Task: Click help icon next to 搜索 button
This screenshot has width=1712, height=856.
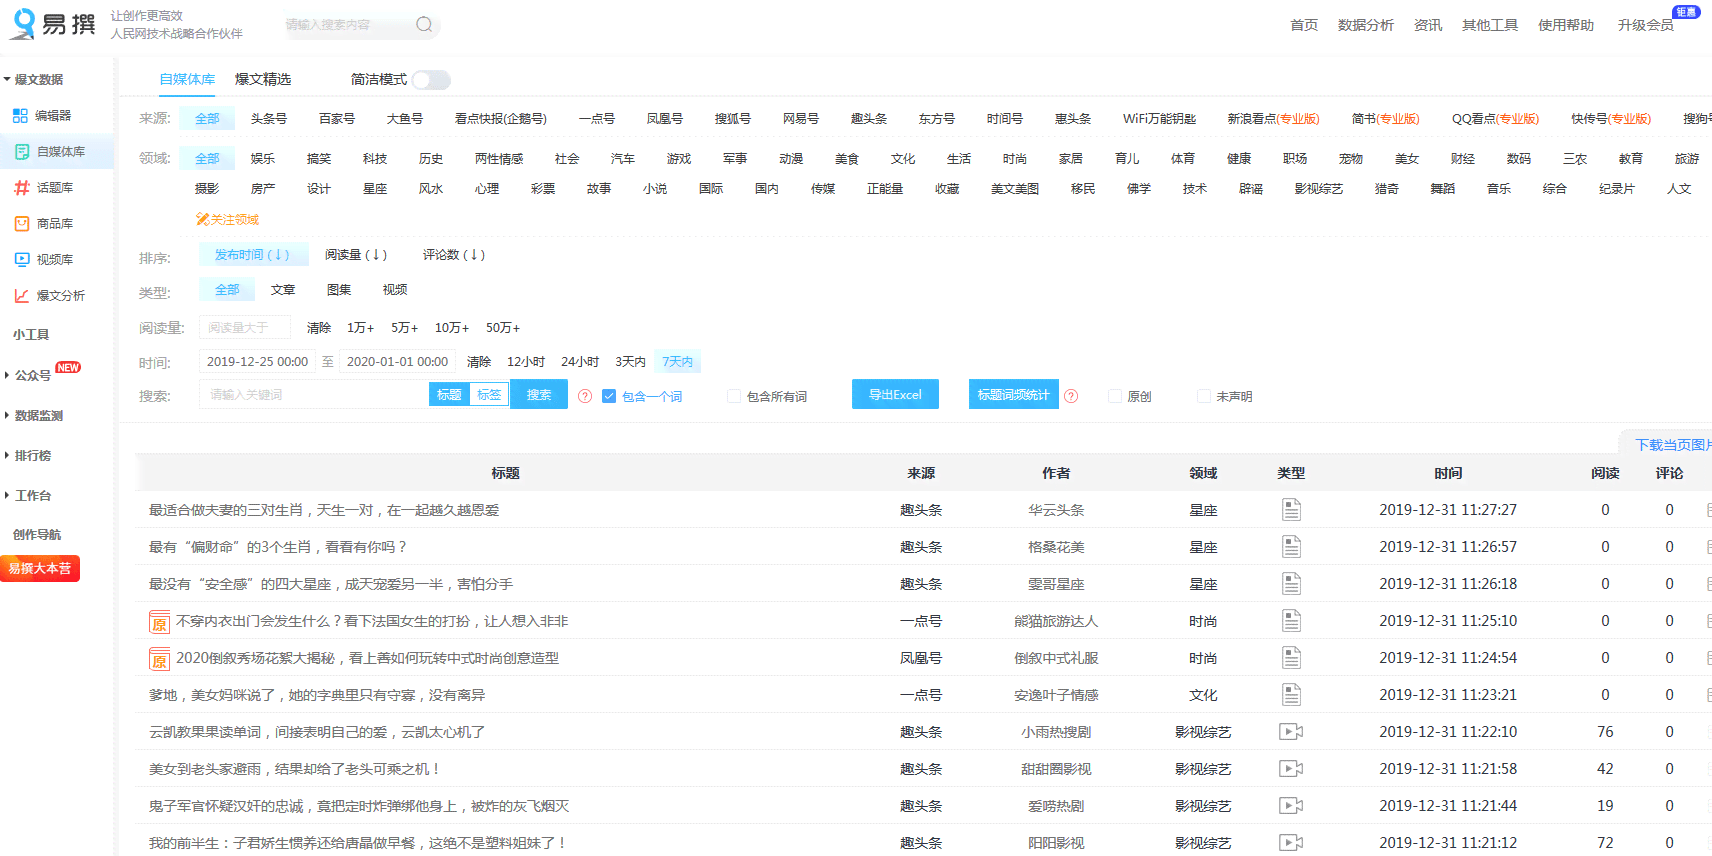Action: pyautogui.click(x=585, y=396)
